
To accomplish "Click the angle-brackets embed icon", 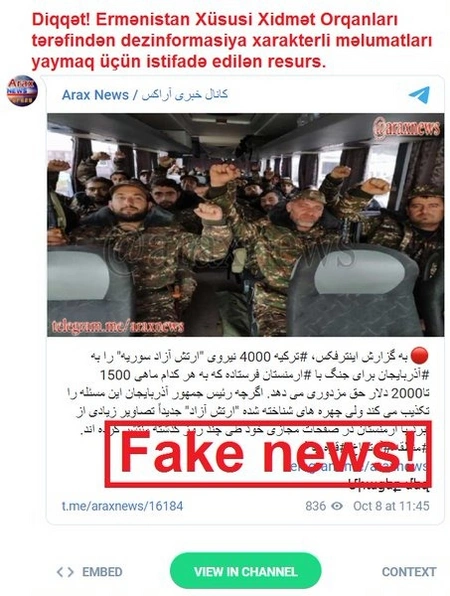I will click(x=65, y=572).
